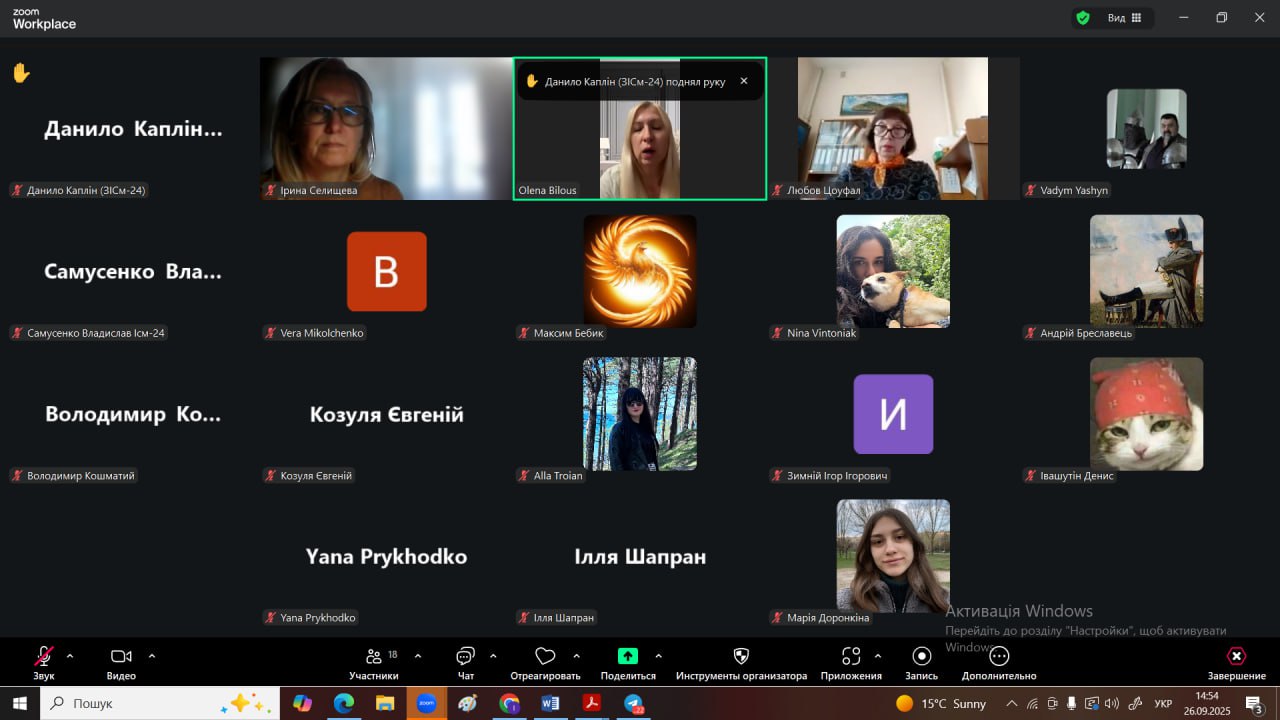This screenshot has height=720, width=1280.
Task: Turn on the video camera
Action: [x=121, y=657]
